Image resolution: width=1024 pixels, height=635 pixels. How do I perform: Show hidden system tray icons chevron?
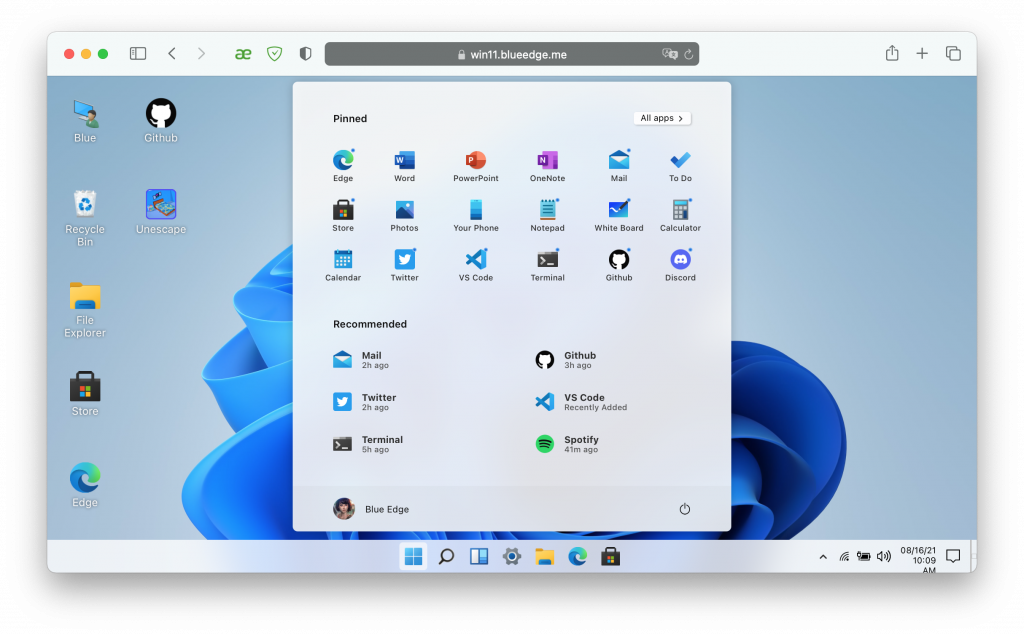click(x=823, y=557)
